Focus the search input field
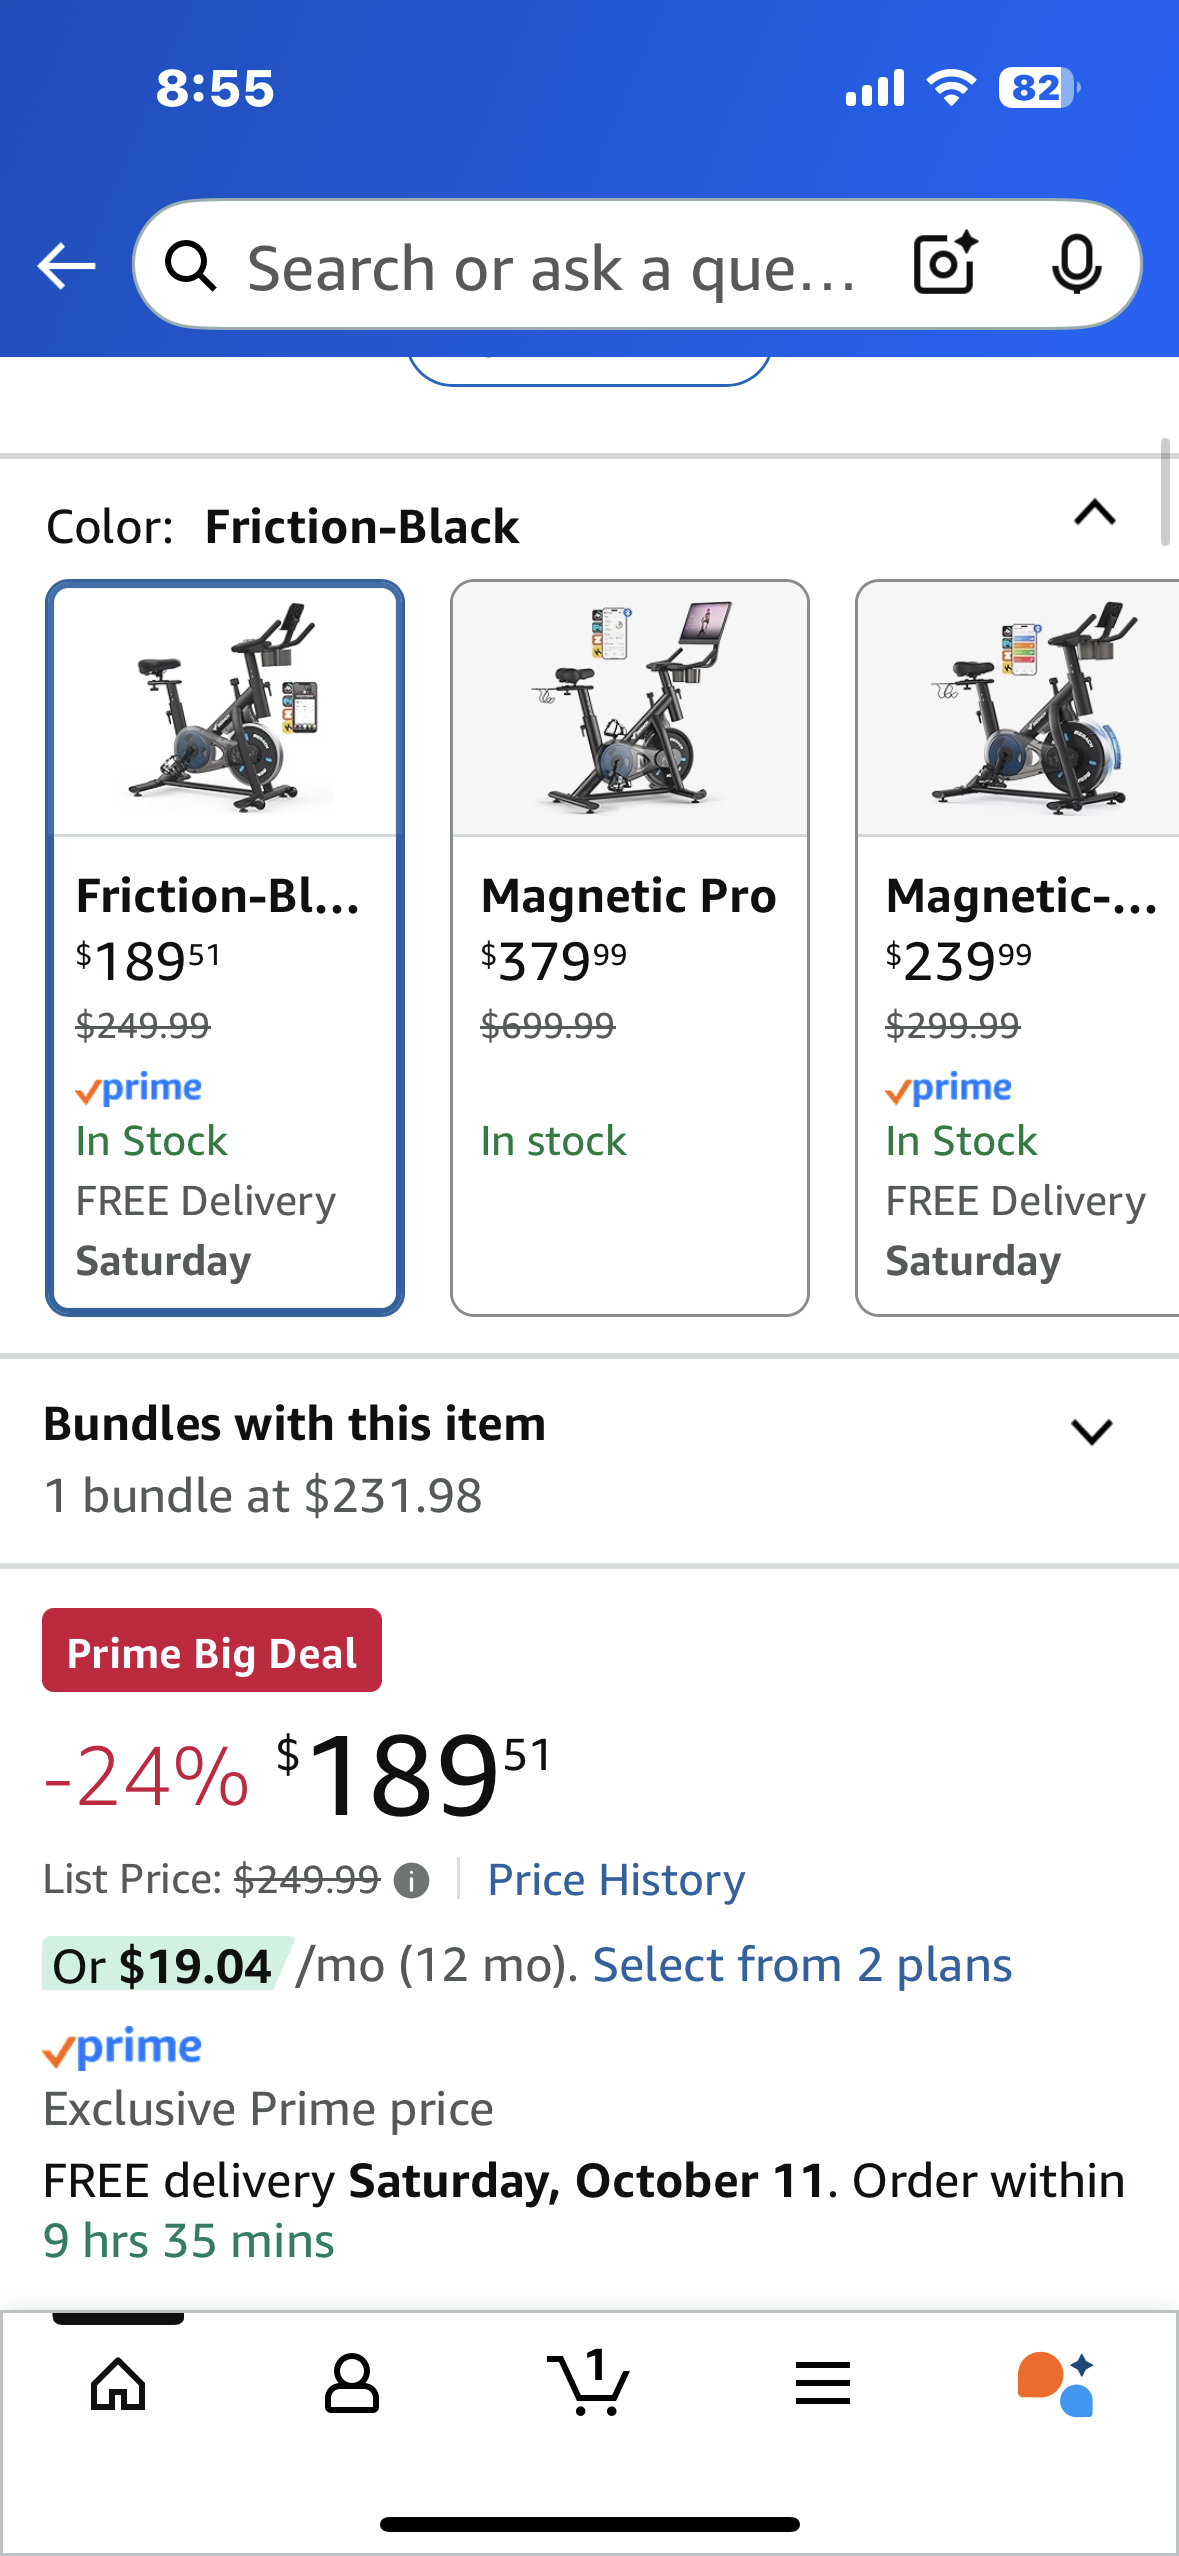The width and height of the screenshot is (1179, 2556). pos(550,266)
